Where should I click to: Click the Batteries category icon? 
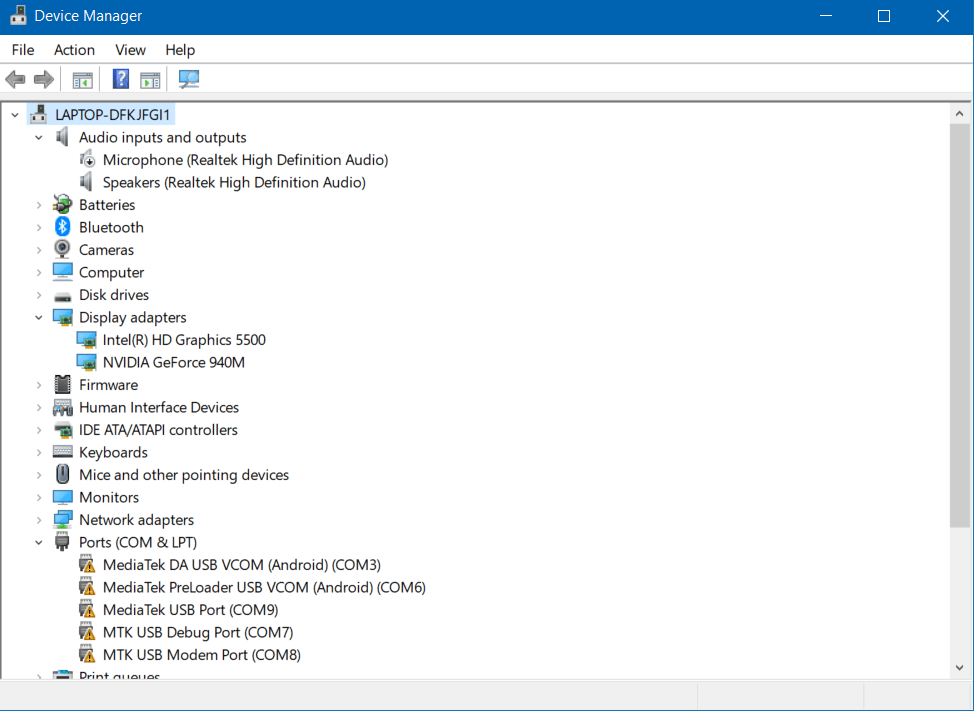coord(63,205)
